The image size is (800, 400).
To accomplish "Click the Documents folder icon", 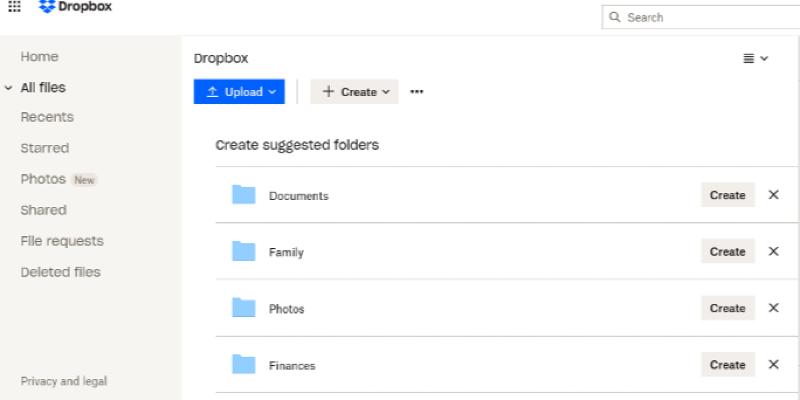I will [244, 195].
